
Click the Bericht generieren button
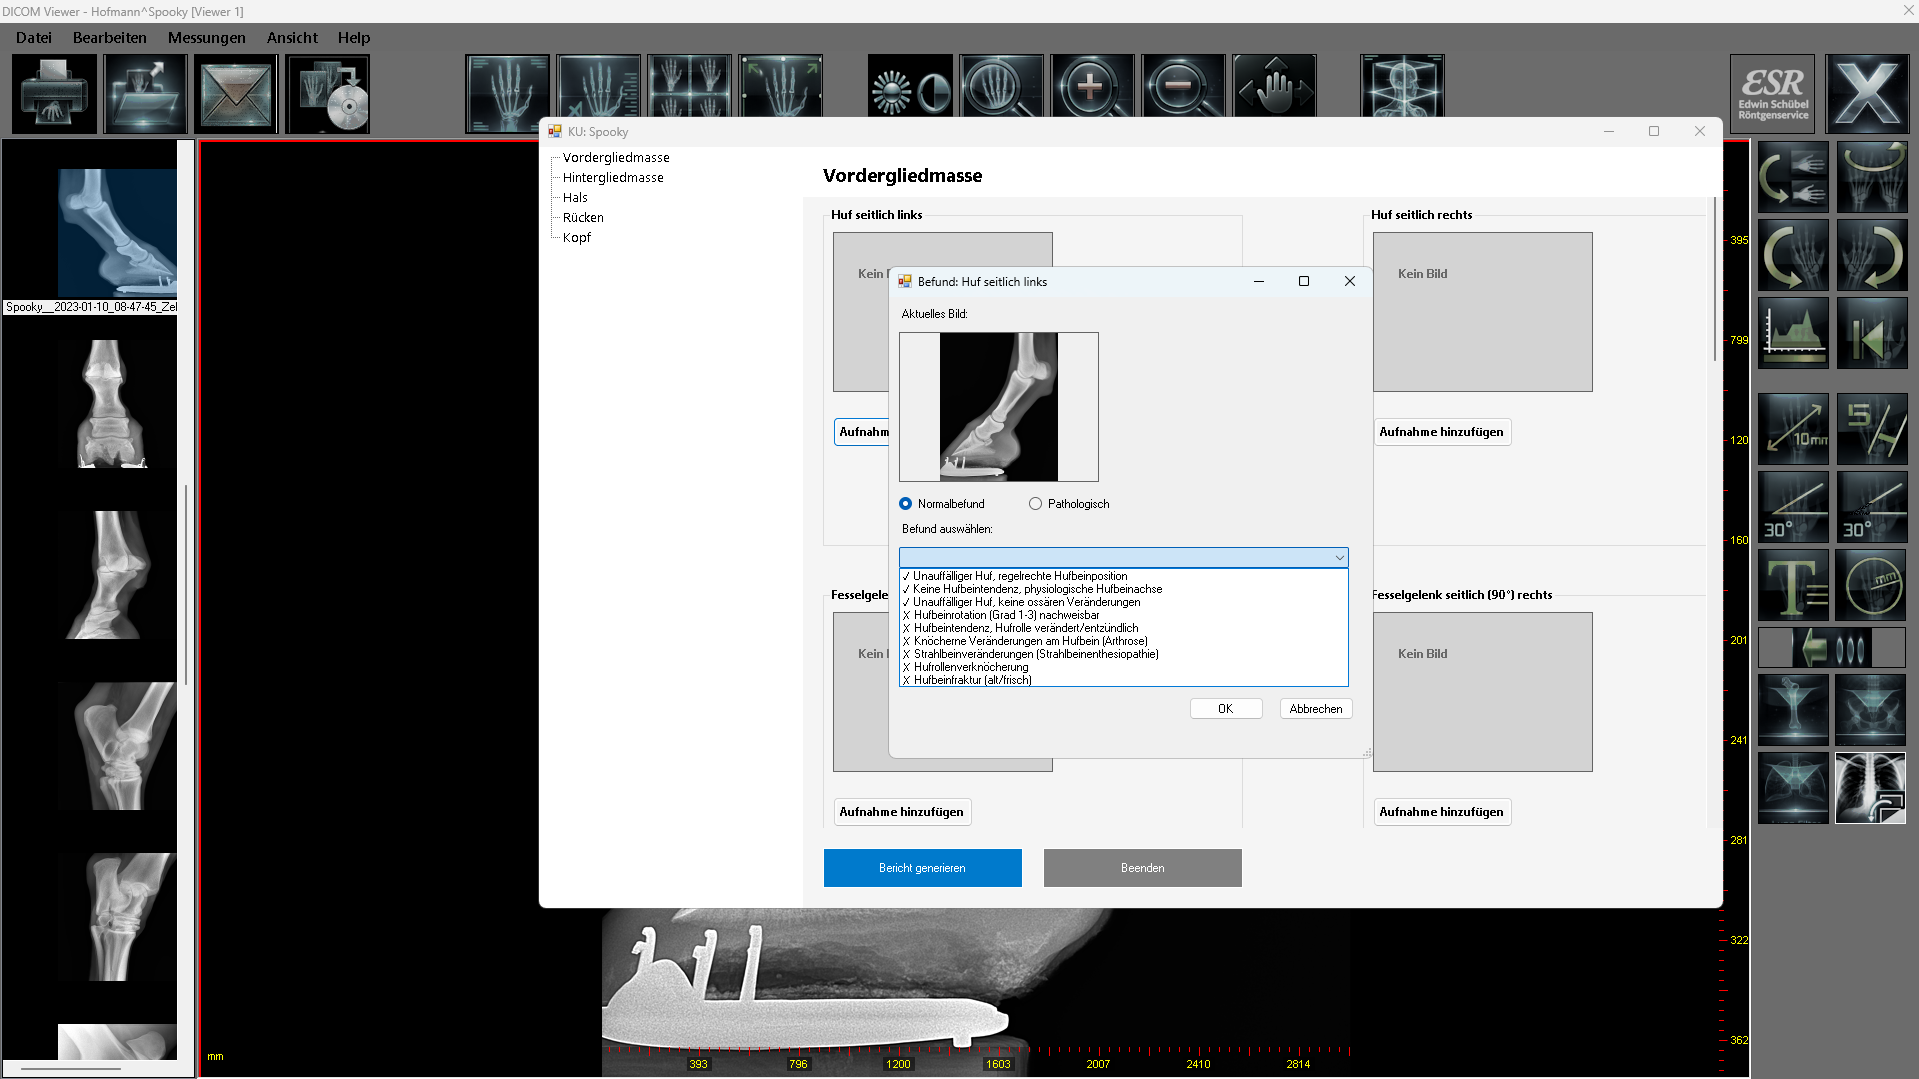pos(922,868)
